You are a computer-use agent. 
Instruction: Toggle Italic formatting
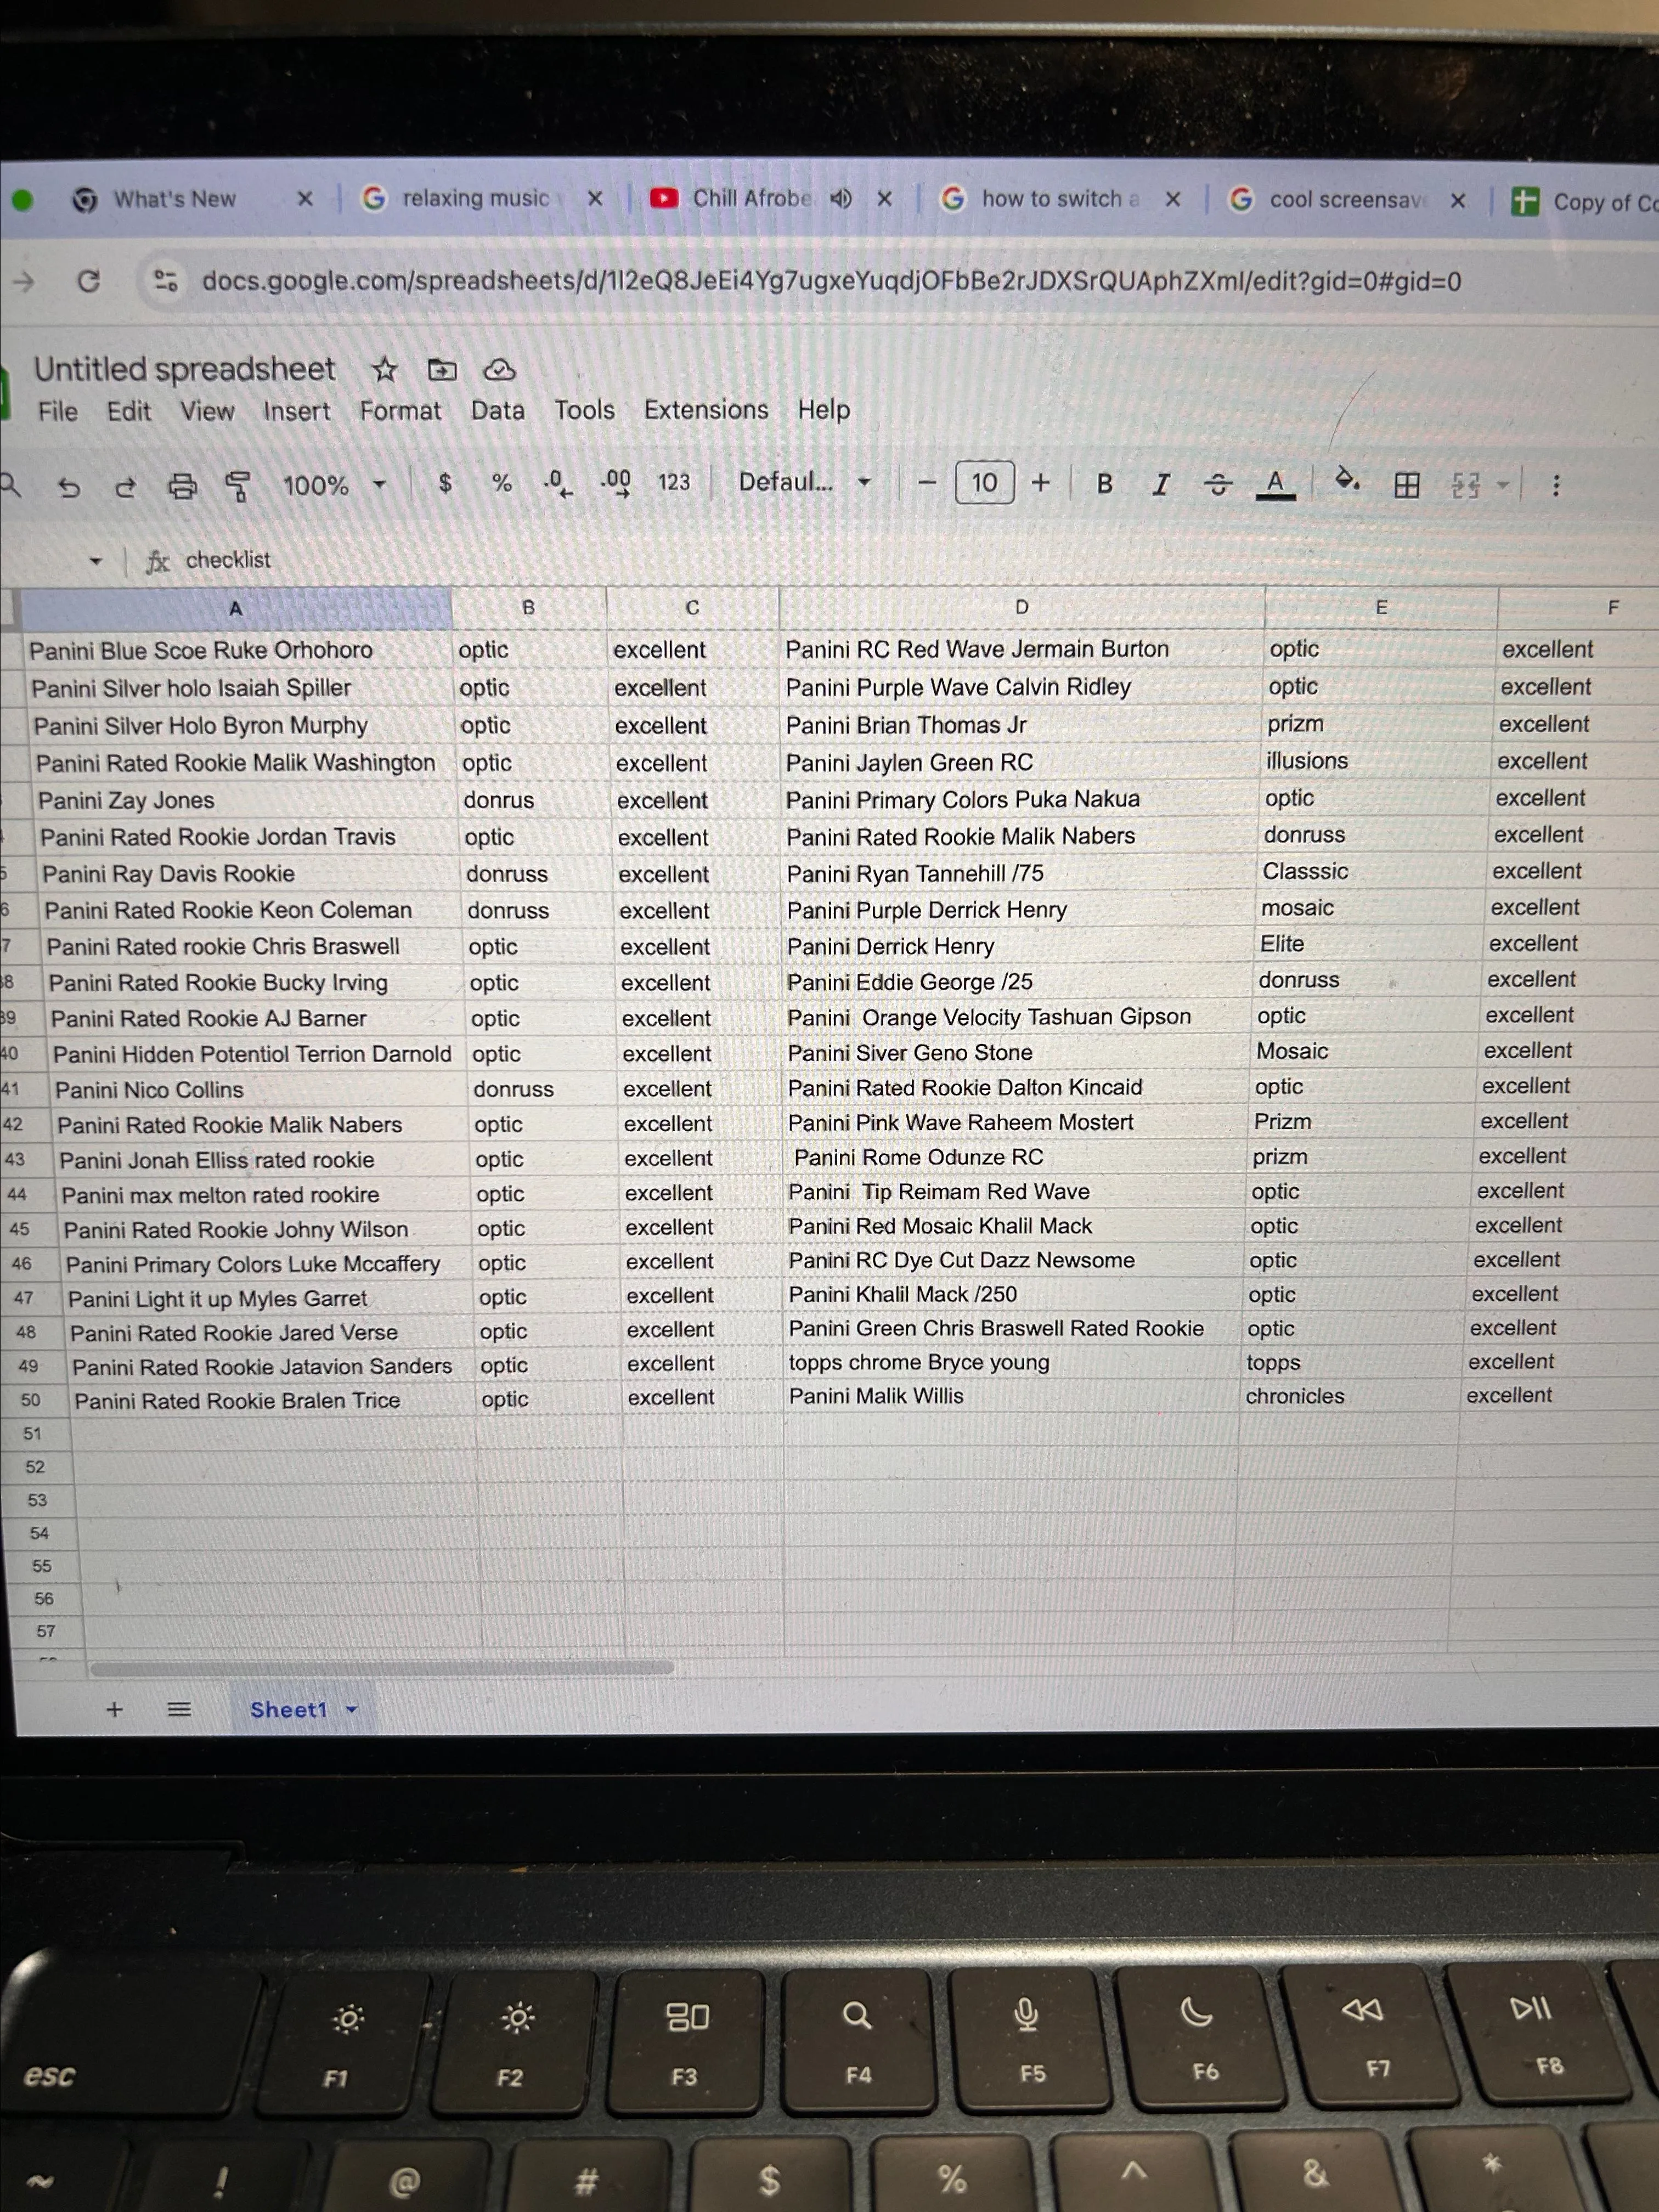pyautogui.click(x=1160, y=484)
